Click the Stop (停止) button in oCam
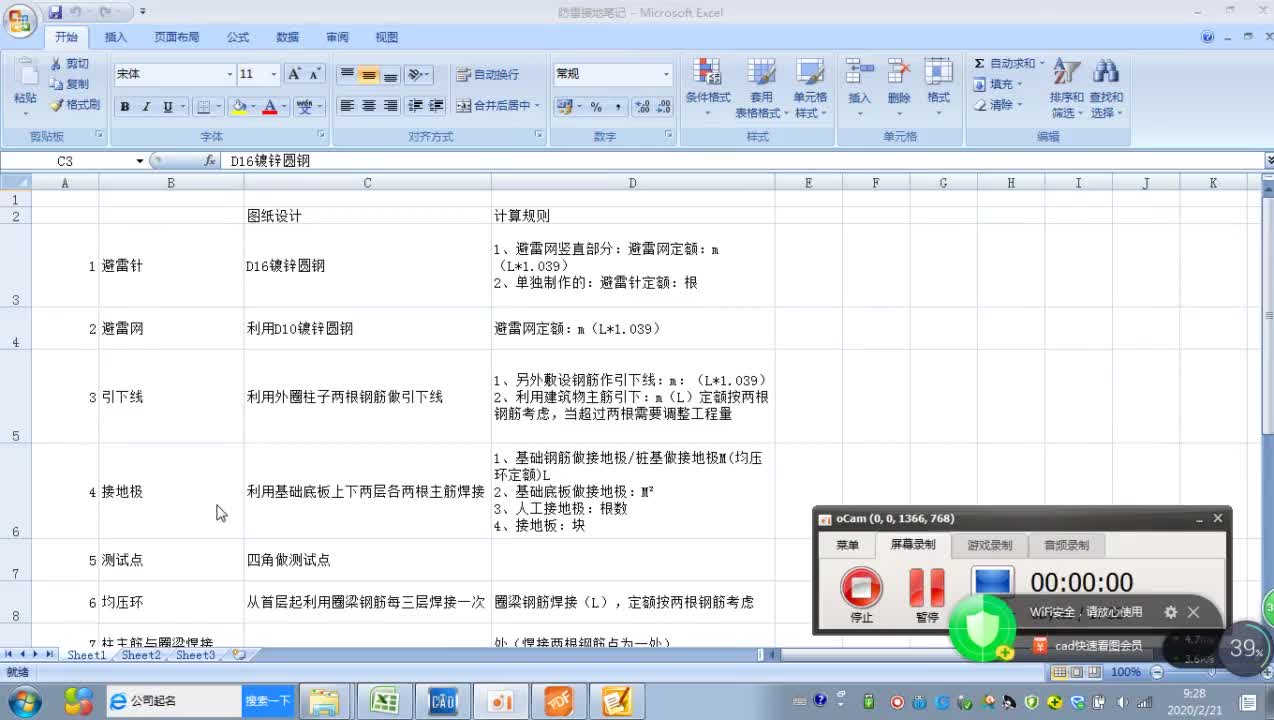This screenshot has width=1274, height=720. click(x=861, y=593)
